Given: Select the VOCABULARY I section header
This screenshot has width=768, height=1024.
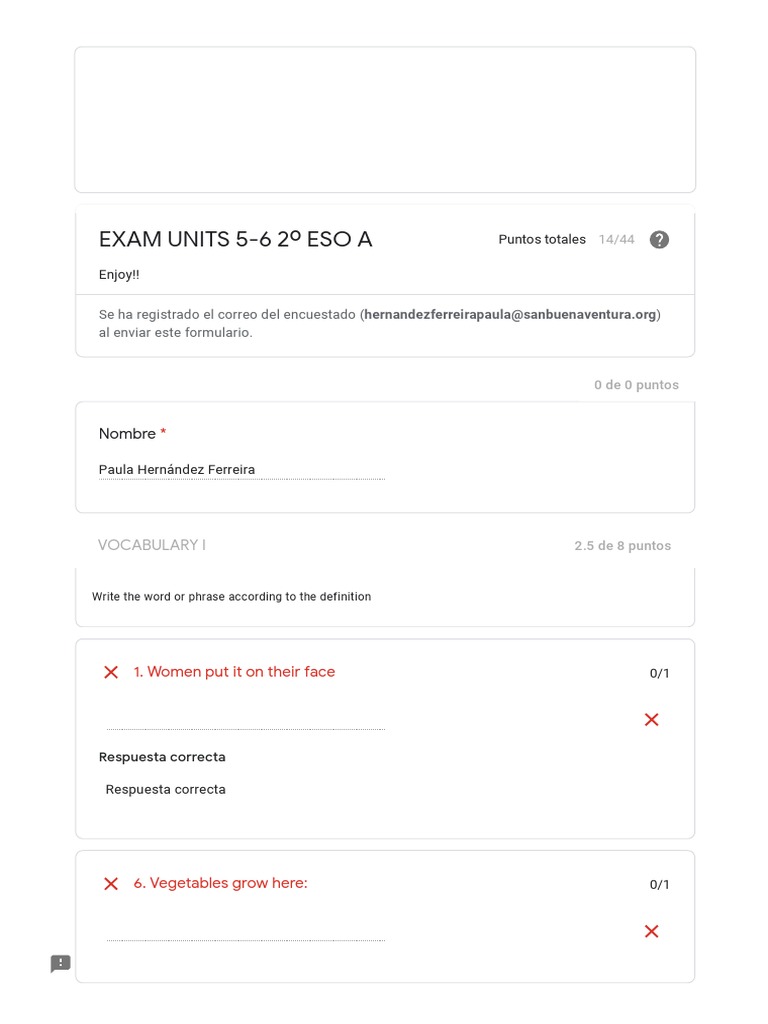Looking at the screenshot, I should pos(152,545).
